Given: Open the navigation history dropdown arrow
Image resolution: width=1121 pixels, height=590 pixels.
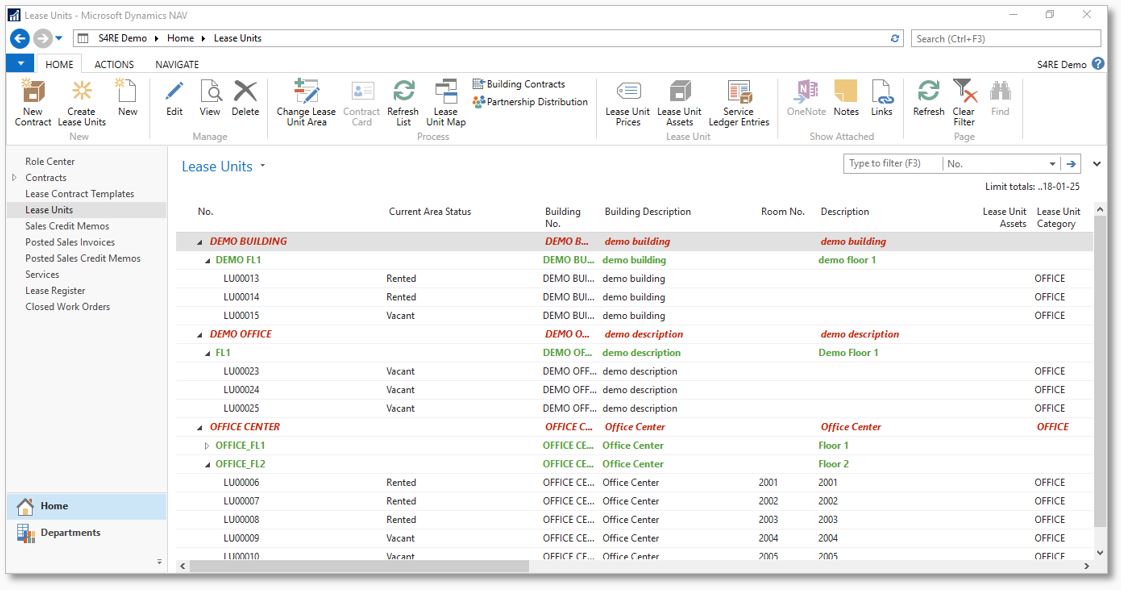Looking at the screenshot, I should (x=59, y=39).
